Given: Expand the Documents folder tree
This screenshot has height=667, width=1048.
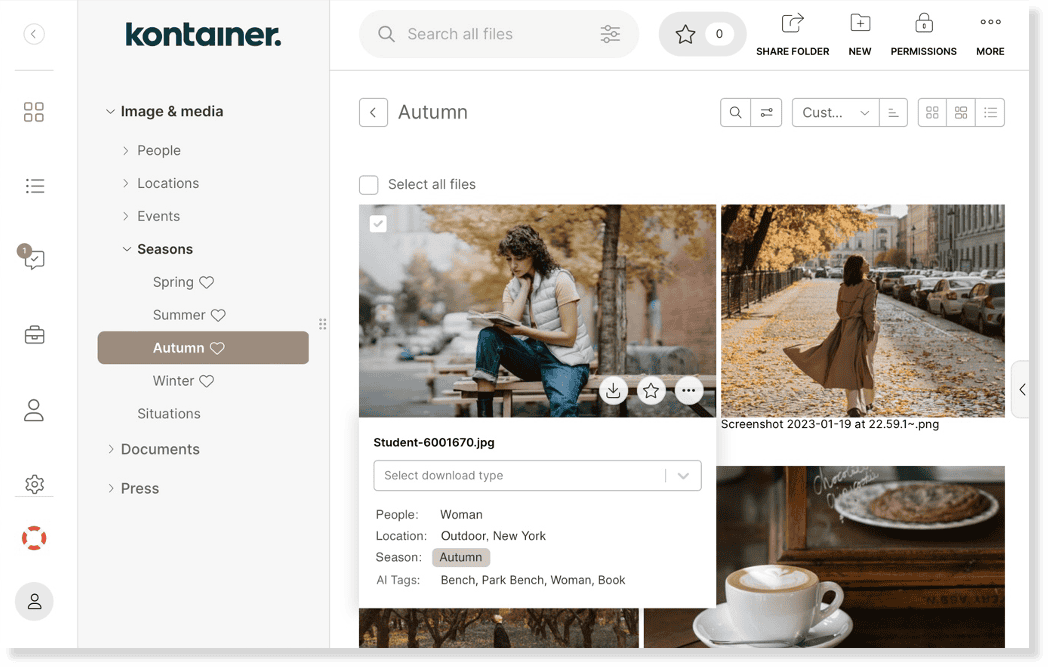Looking at the screenshot, I should pos(111,449).
